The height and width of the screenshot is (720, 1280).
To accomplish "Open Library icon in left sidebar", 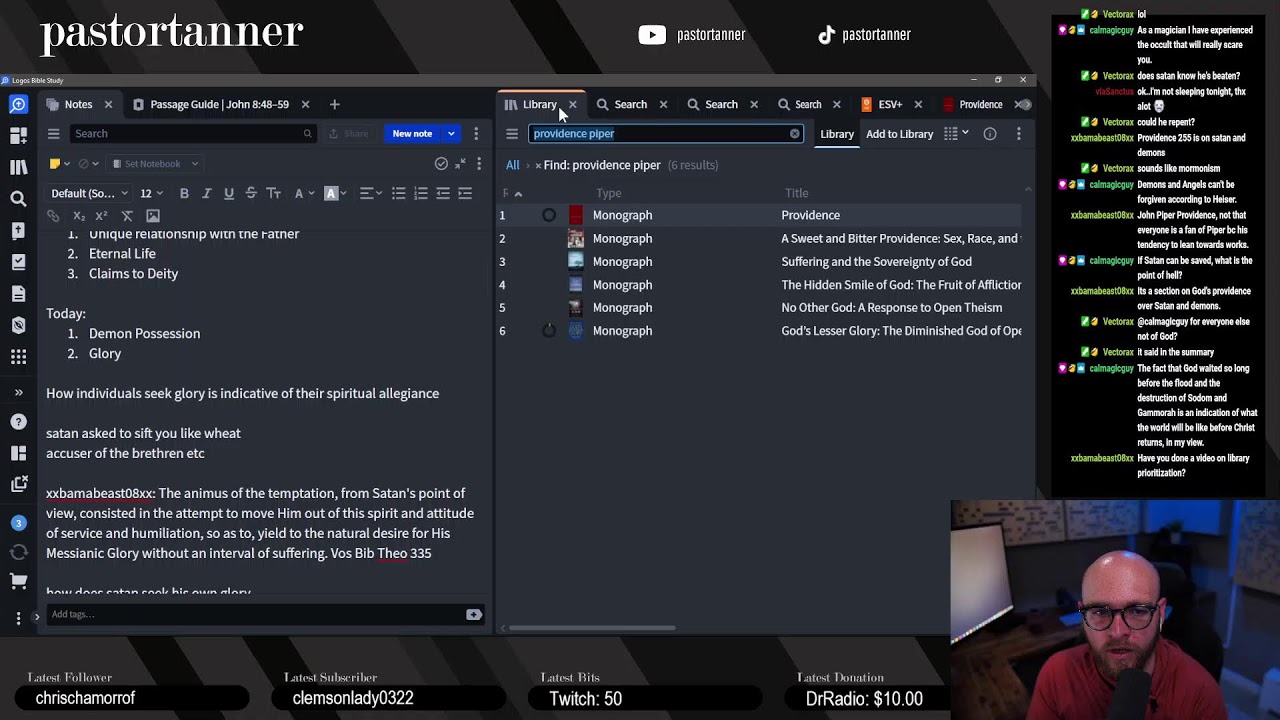I will [x=18, y=167].
